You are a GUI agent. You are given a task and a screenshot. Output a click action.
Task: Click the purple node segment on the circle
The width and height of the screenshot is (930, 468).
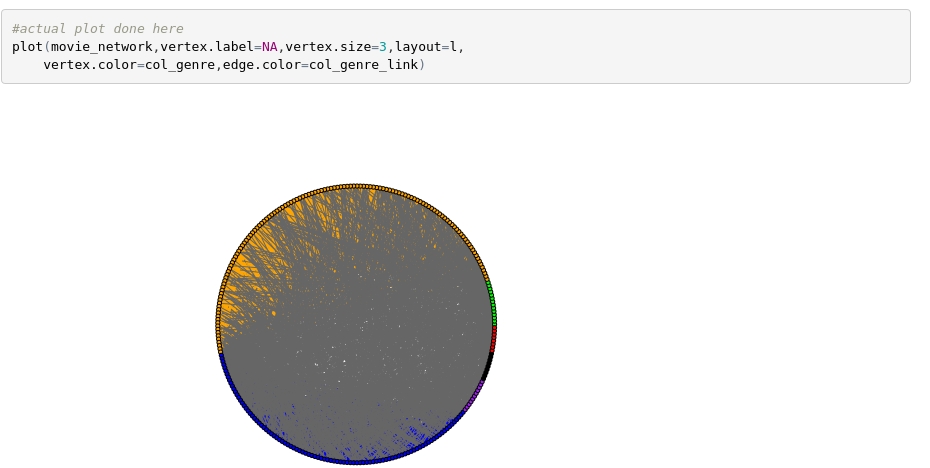475,395
